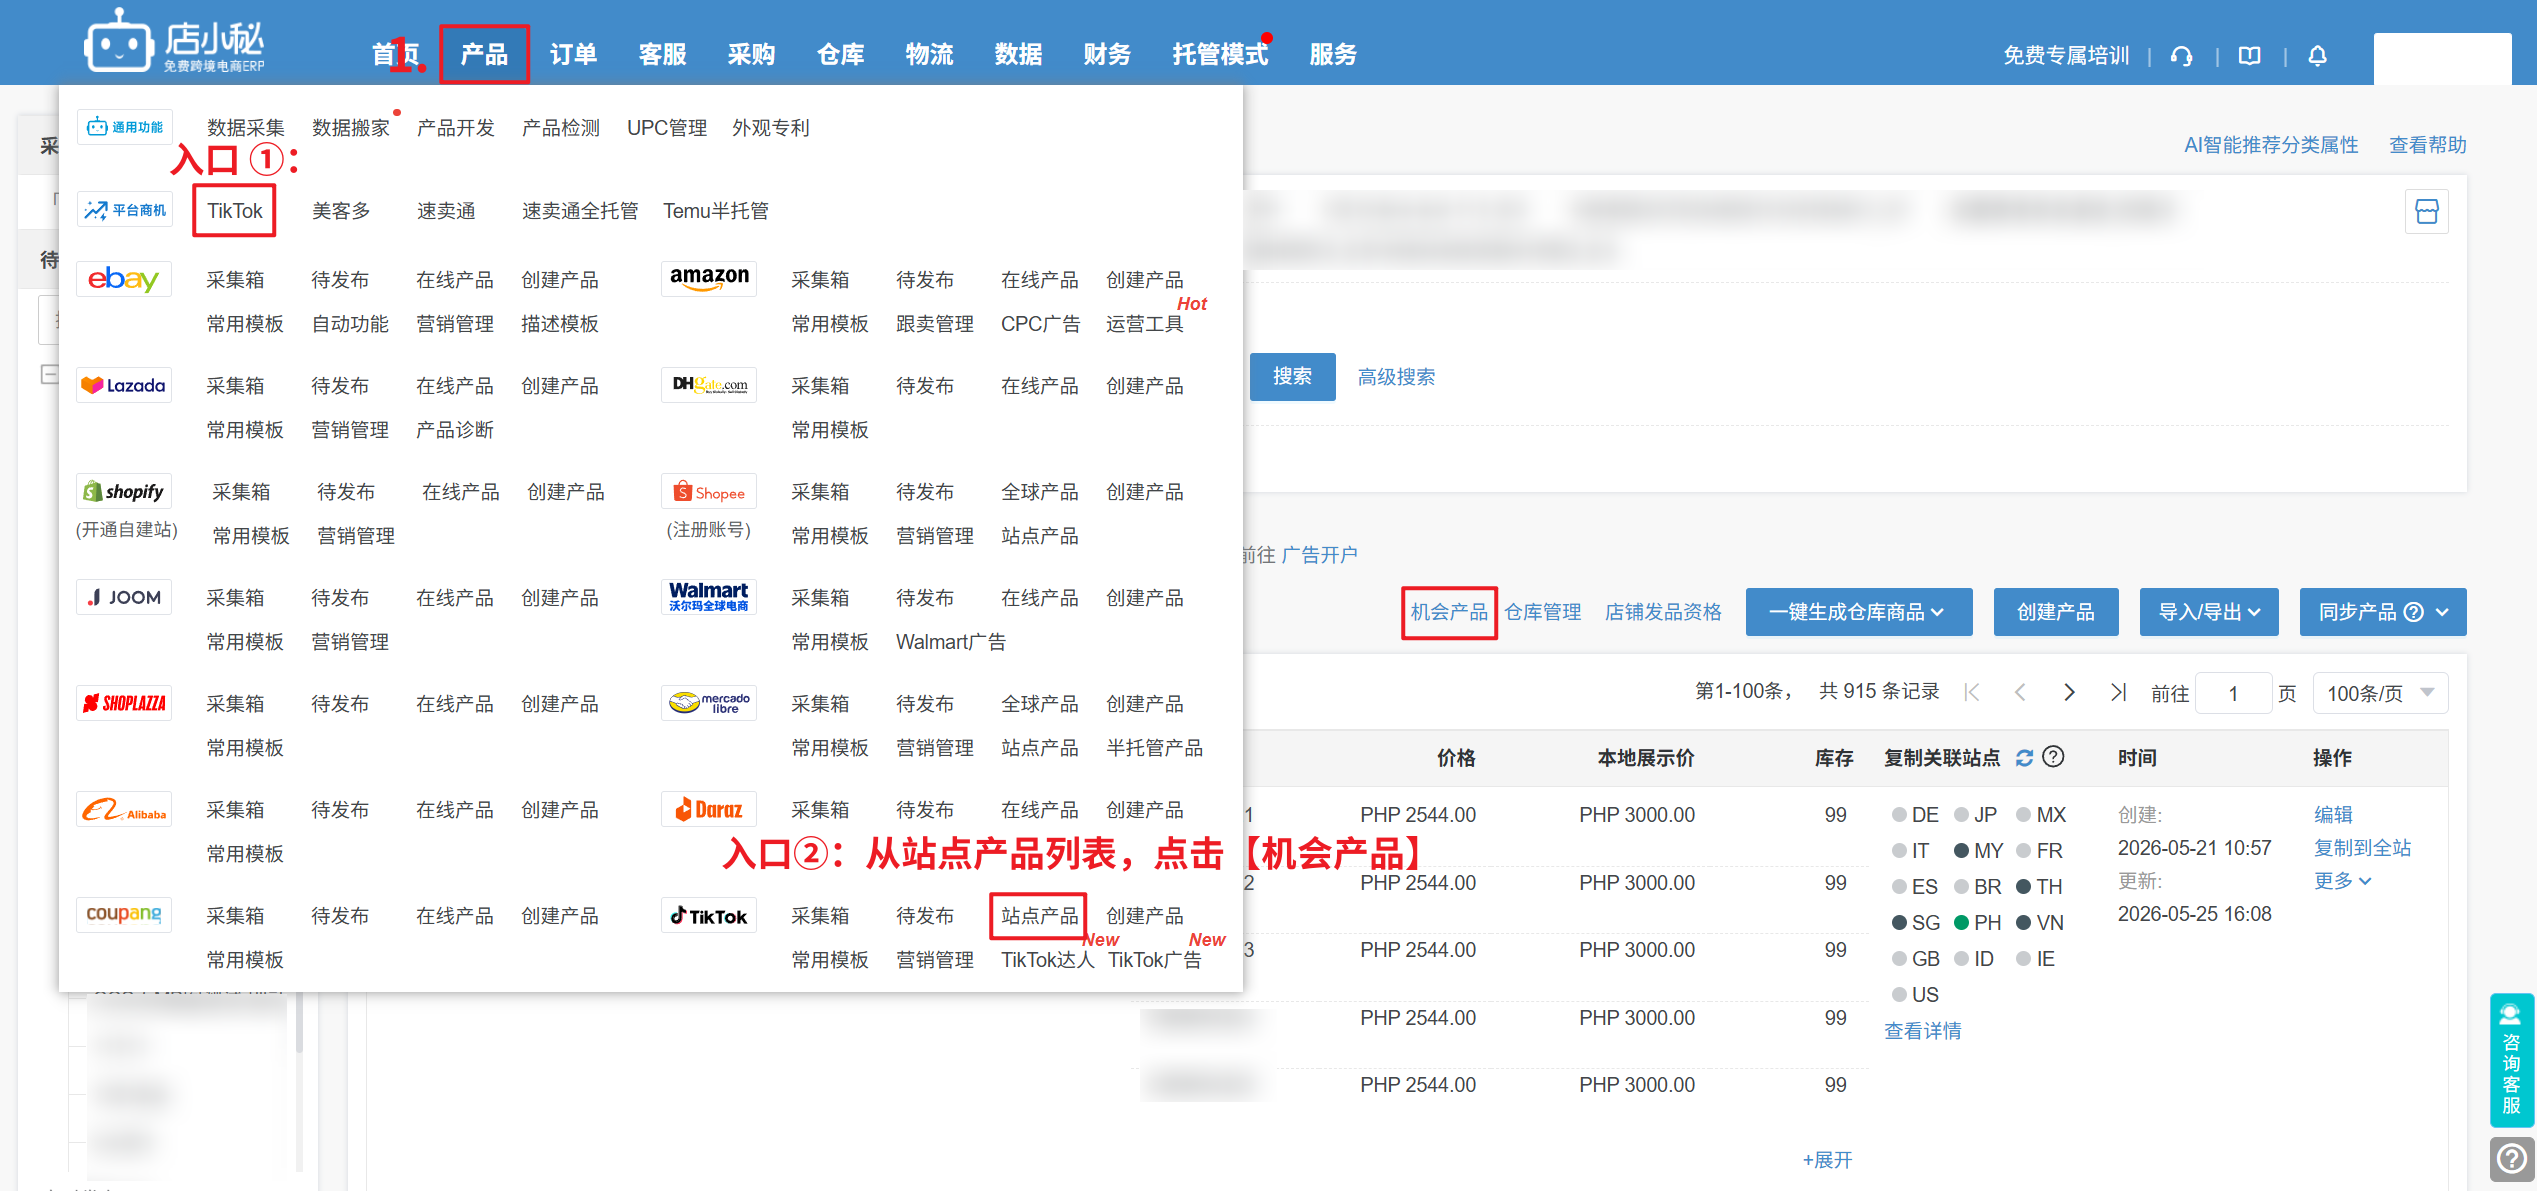2537x1191 pixels.
Task: Open 高级搜索 link
Action: click(x=1396, y=377)
